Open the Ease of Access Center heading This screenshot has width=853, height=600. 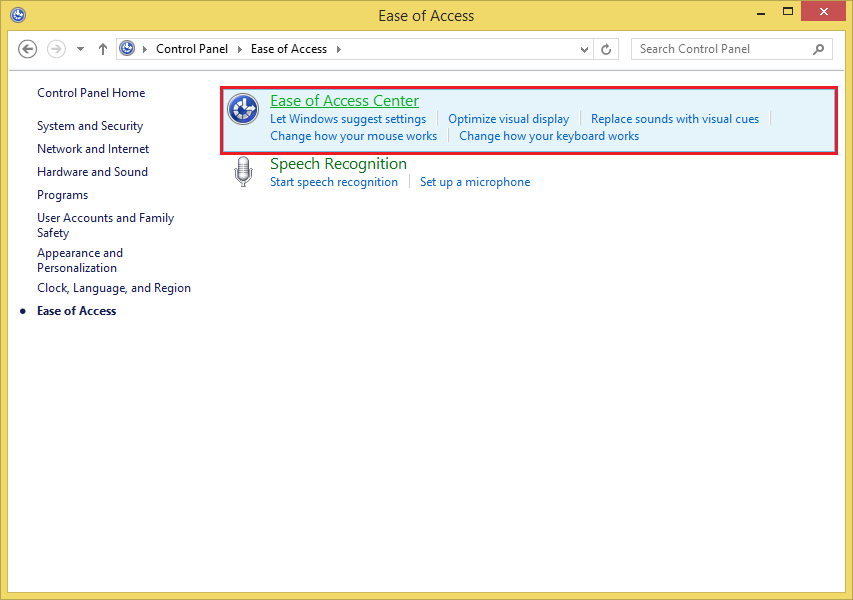pyautogui.click(x=344, y=101)
